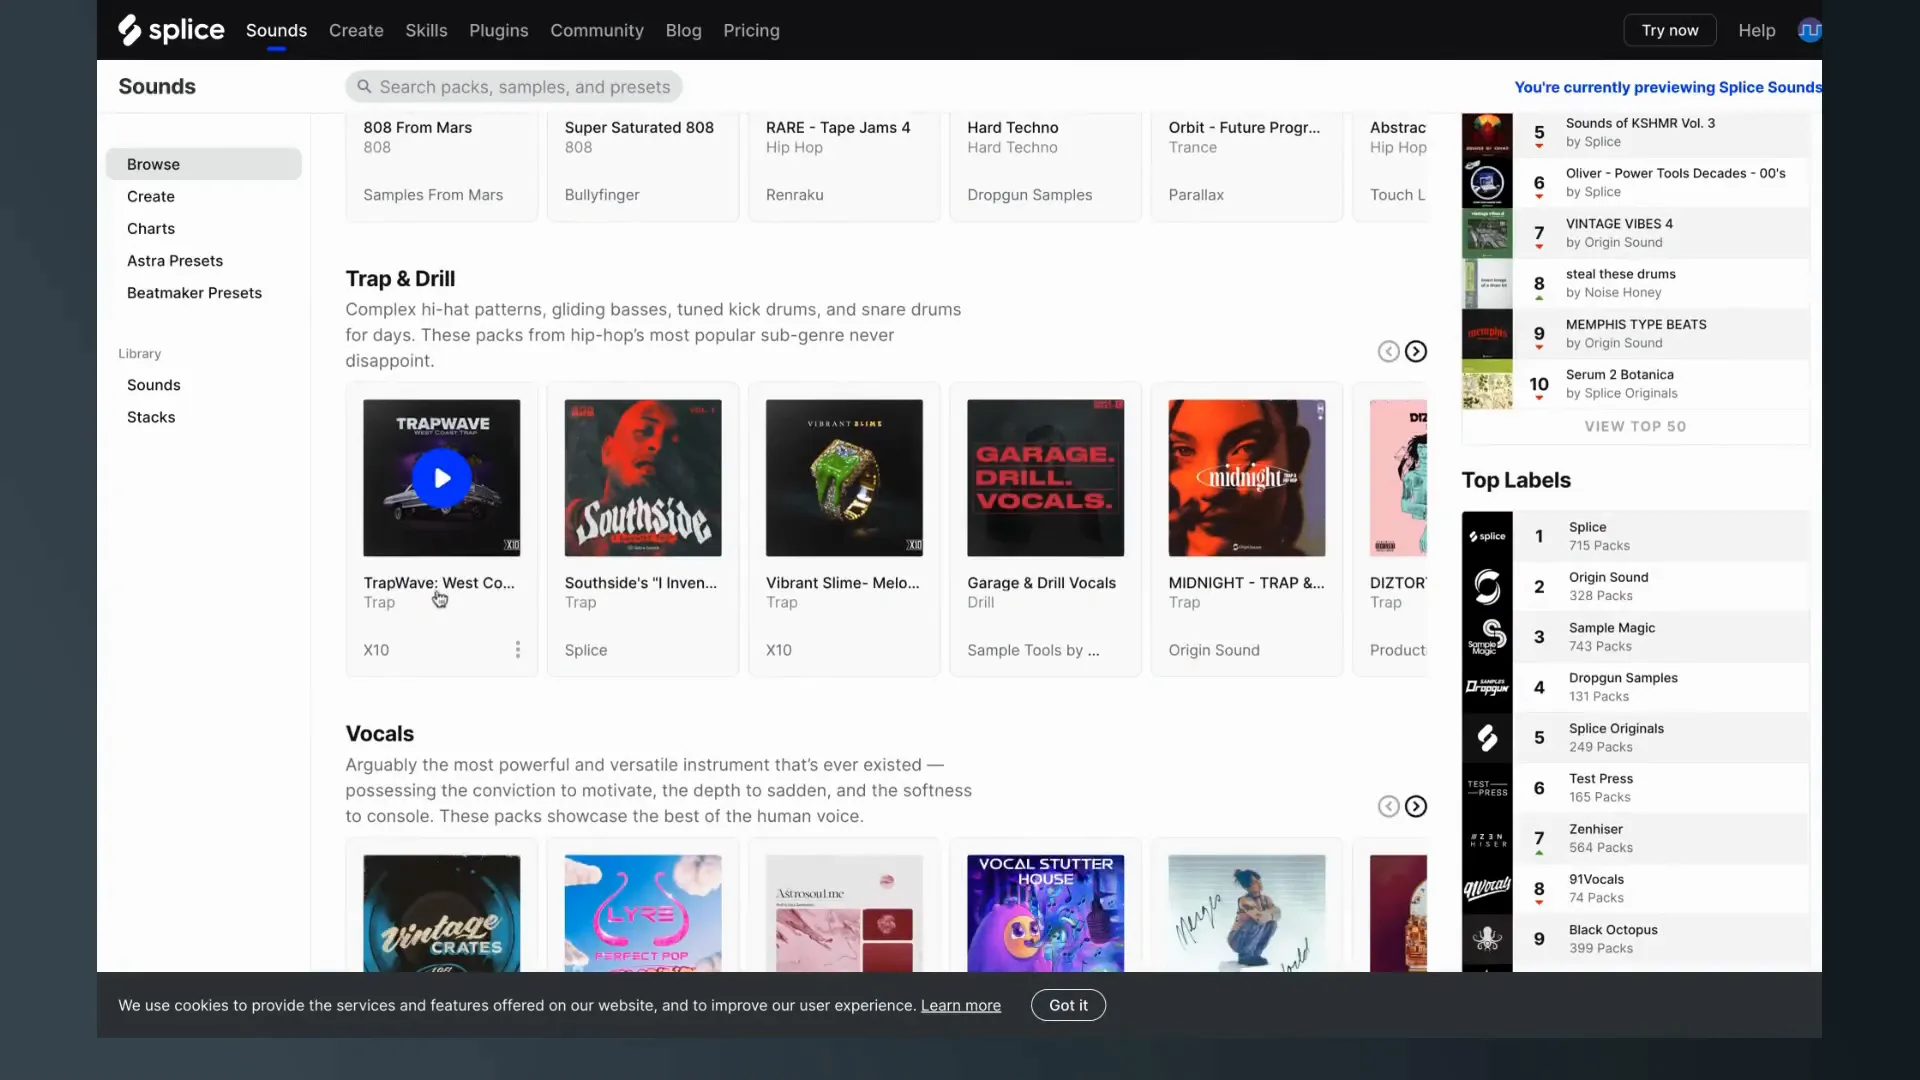Open Southside's pack artwork
This screenshot has height=1080, width=1920.
point(643,478)
